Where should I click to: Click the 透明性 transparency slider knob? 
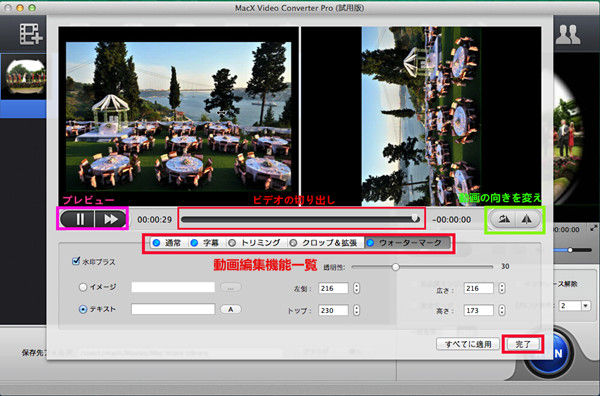(395, 267)
